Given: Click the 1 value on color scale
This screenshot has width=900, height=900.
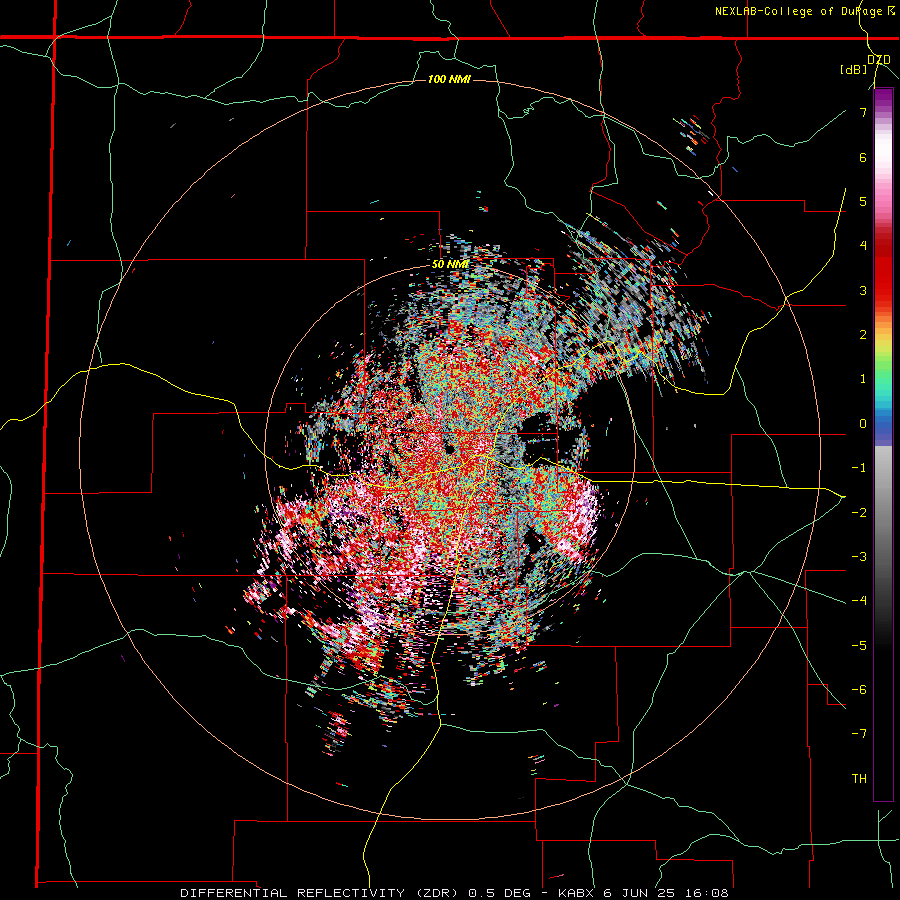Looking at the screenshot, I should coord(863,379).
